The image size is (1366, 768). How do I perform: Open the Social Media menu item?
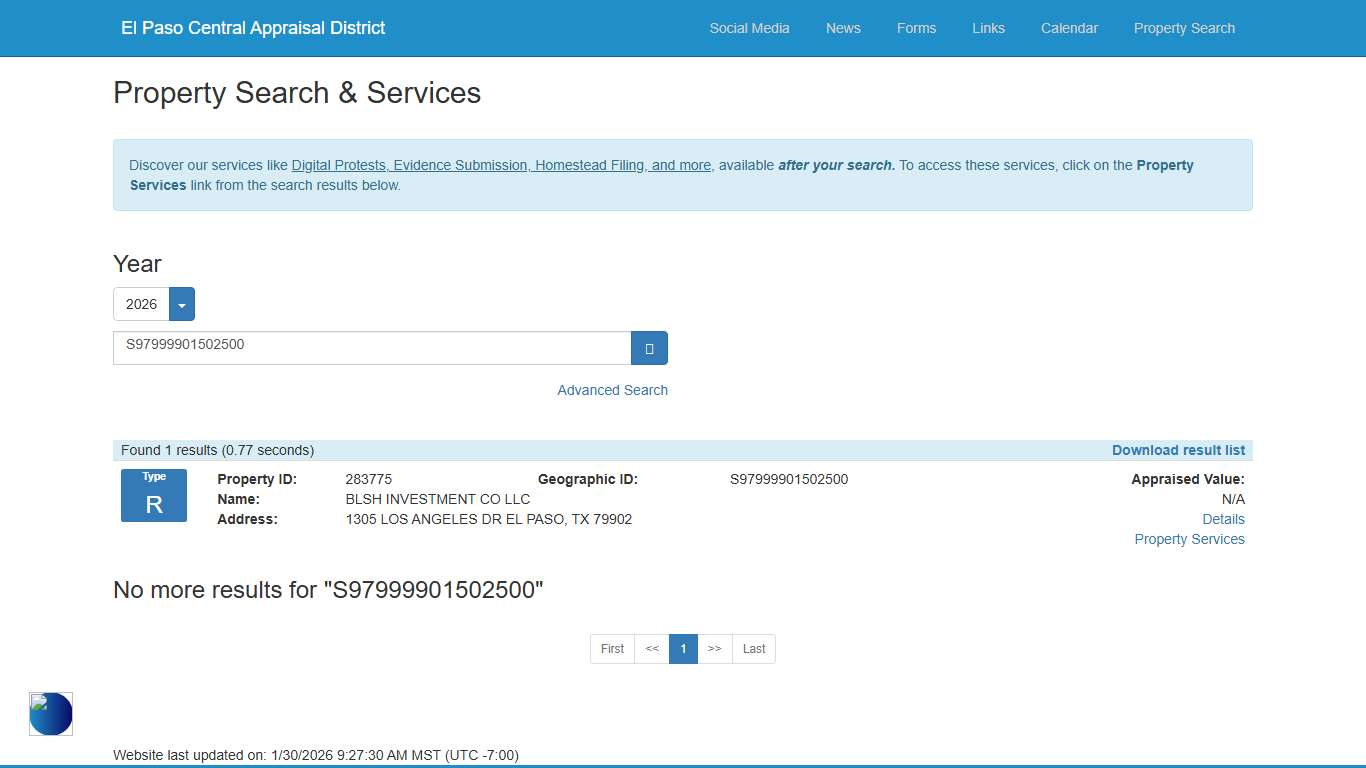749,28
